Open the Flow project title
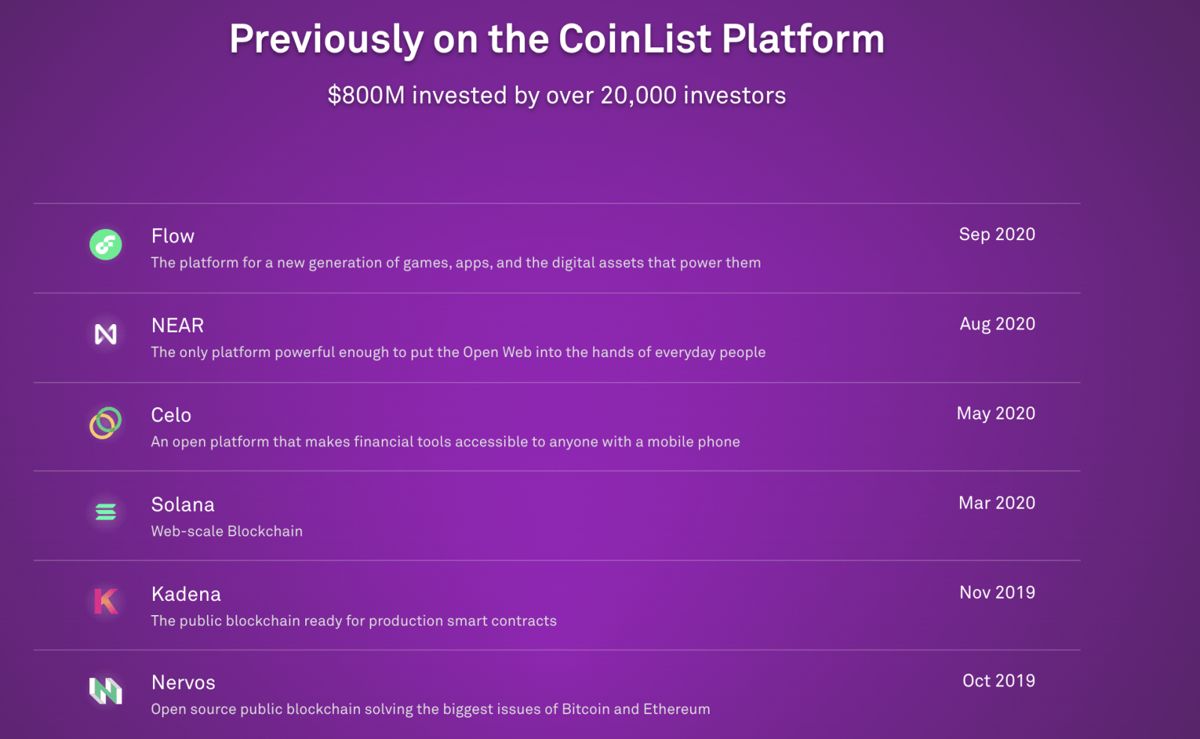Image resolution: width=1200 pixels, height=739 pixels. pyautogui.click(x=173, y=236)
